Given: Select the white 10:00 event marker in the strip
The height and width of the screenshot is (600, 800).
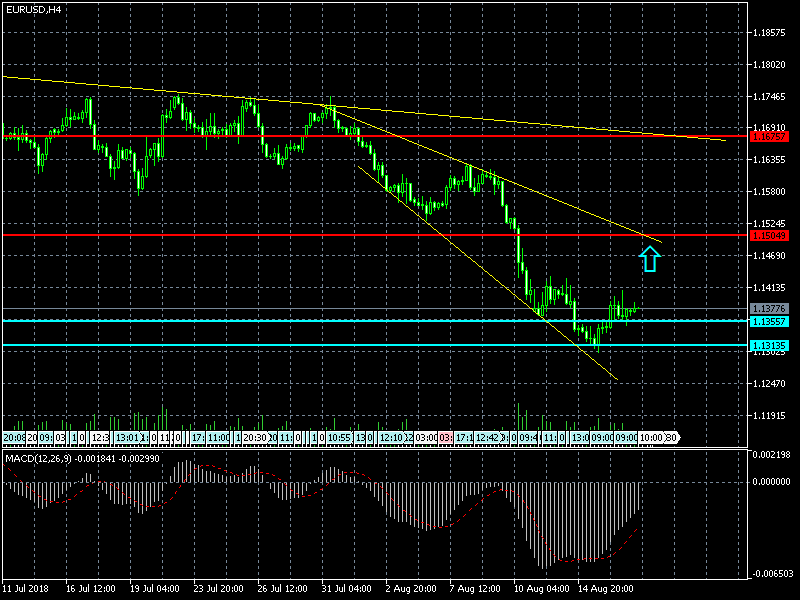Looking at the screenshot, I should pos(651,438).
